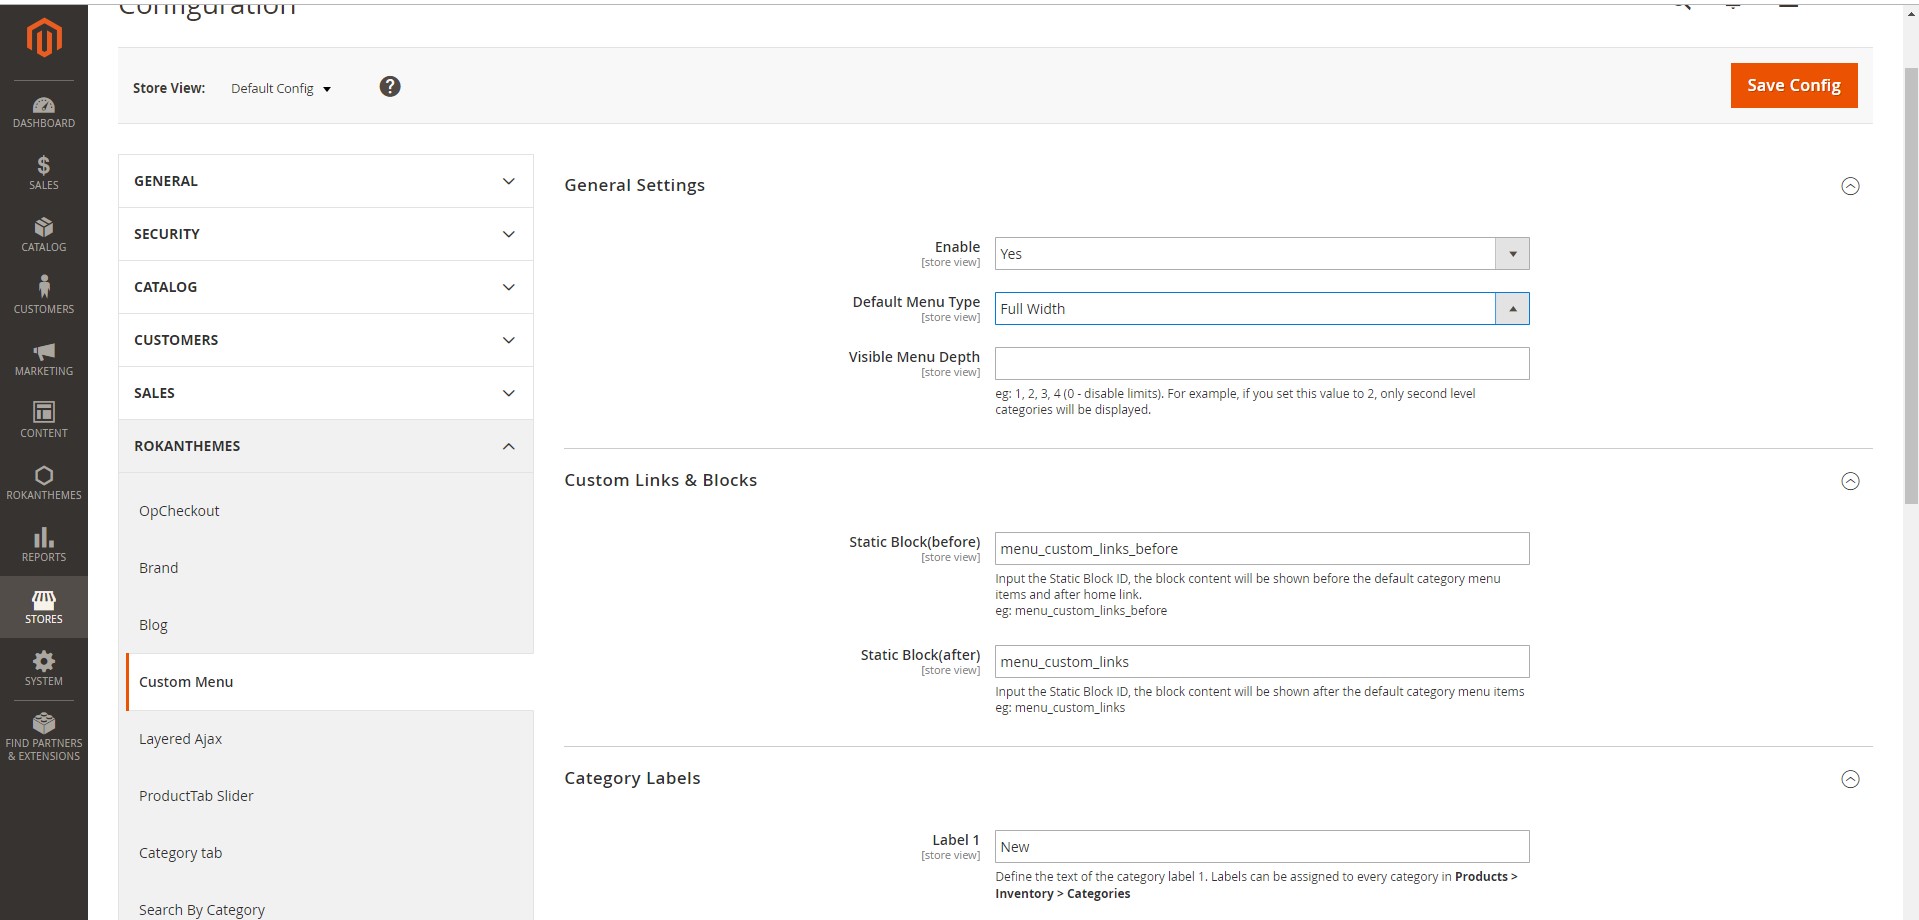Viewport: 1919px width, 920px height.
Task: Select the Layered Ajax menu item
Action: pyautogui.click(x=180, y=739)
